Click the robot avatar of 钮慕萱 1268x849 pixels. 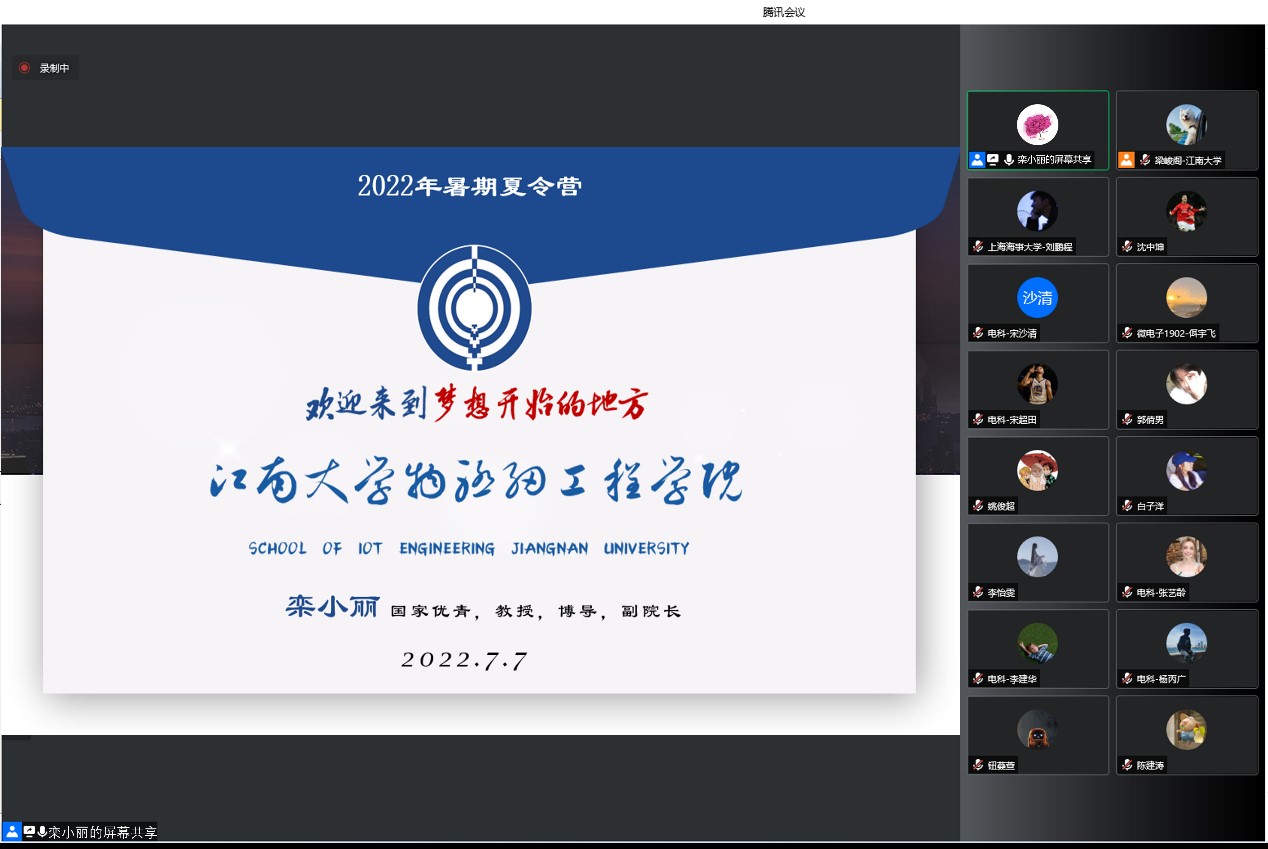click(x=1037, y=730)
